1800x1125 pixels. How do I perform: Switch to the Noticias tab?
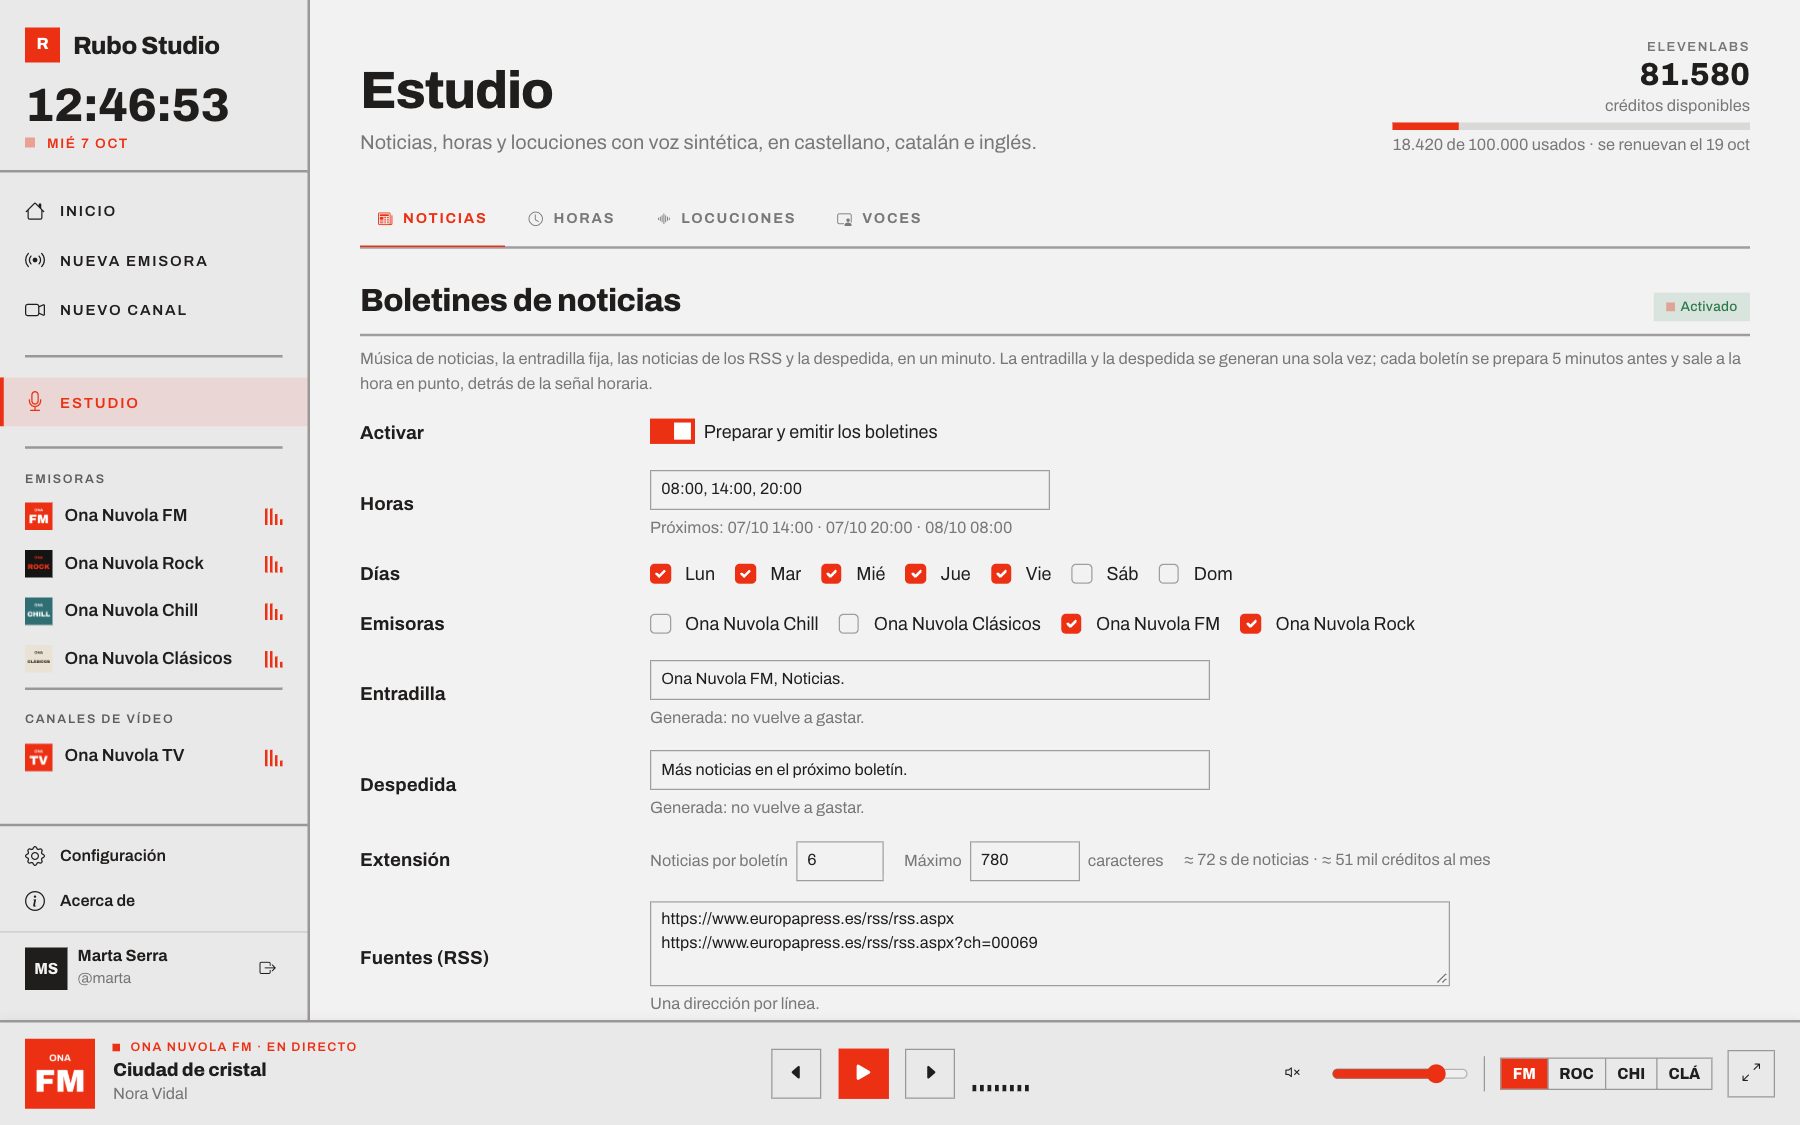click(432, 219)
